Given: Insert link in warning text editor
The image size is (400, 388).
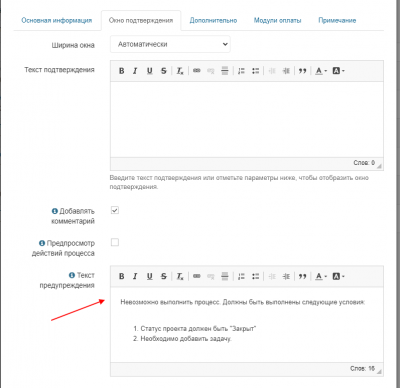Looking at the screenshot, I should point(197,276).
